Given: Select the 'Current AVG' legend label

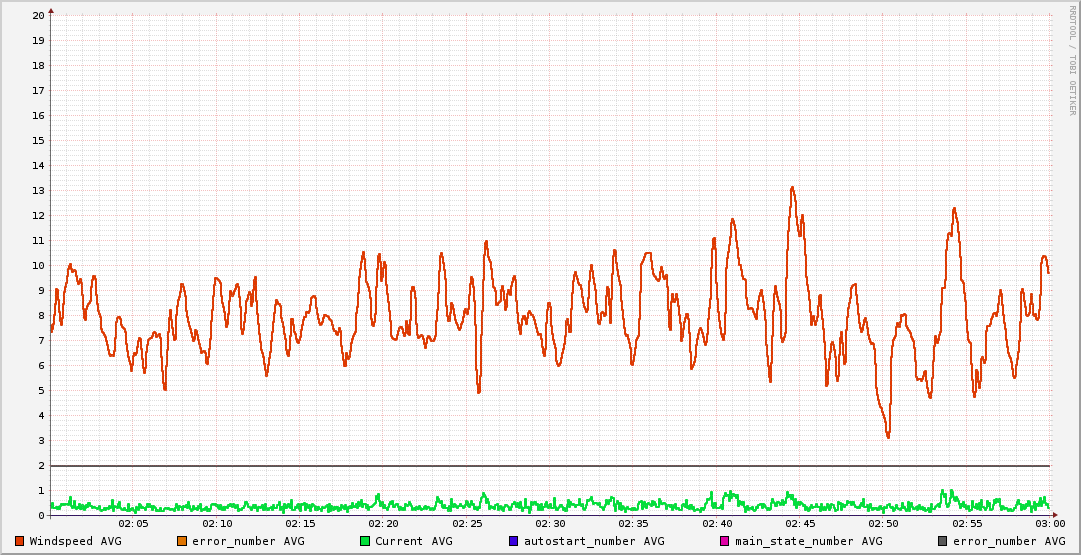Looking at the screenshot, I should [x=413, y=541].
